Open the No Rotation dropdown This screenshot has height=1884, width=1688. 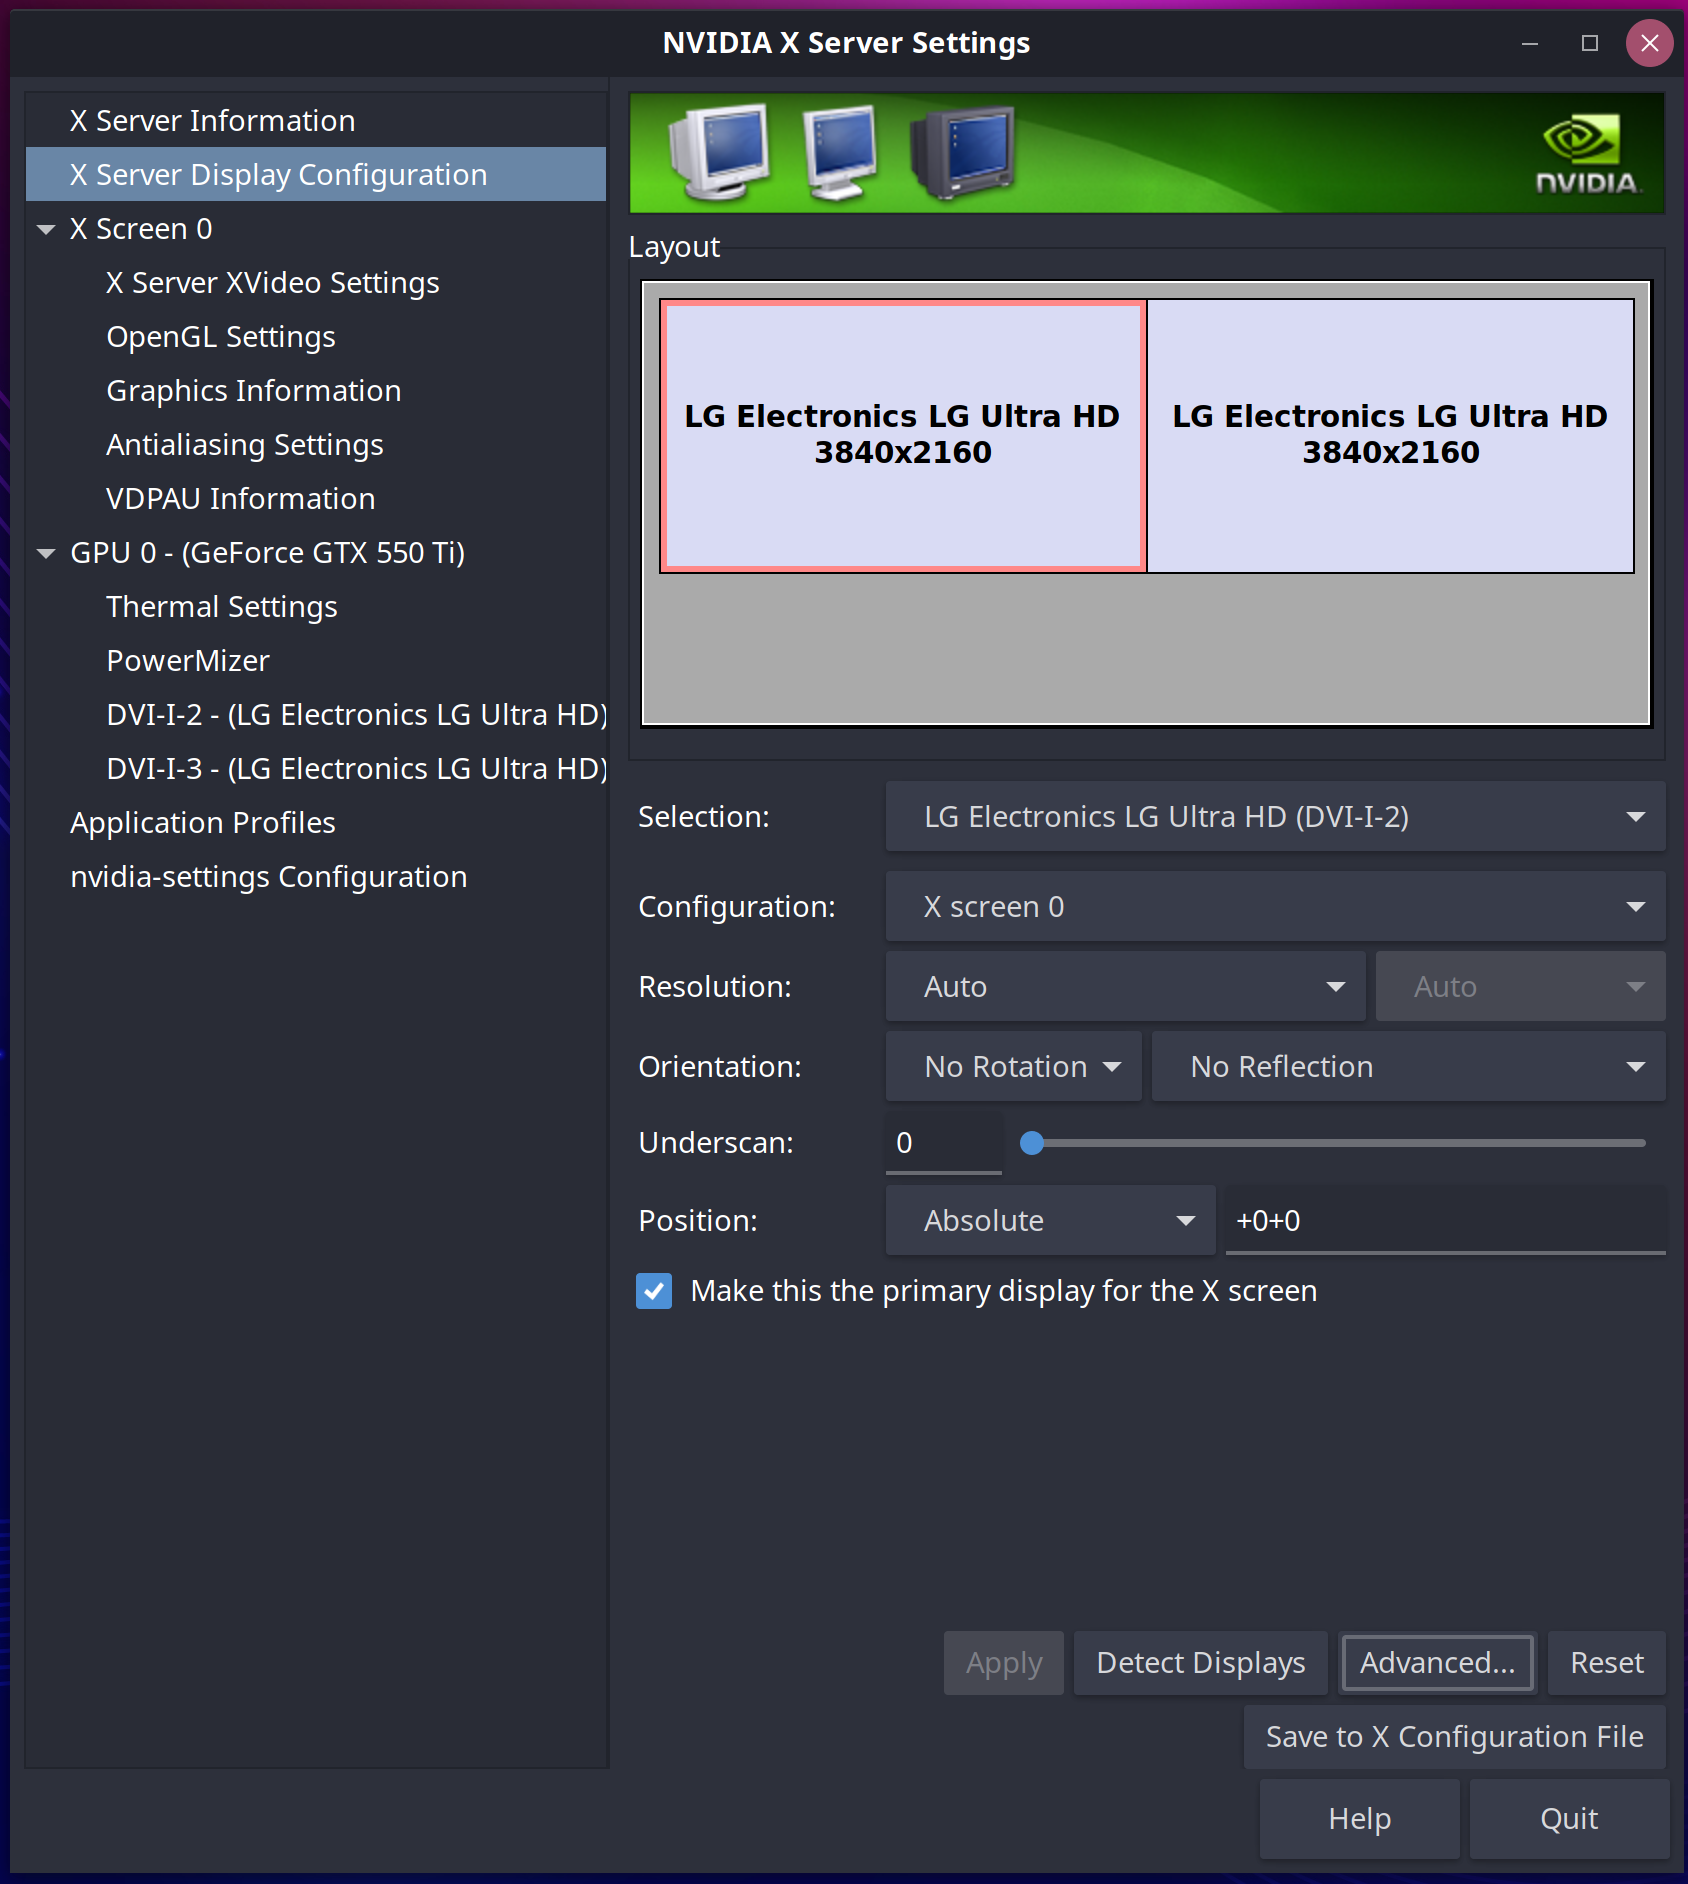(1013, 1066)
